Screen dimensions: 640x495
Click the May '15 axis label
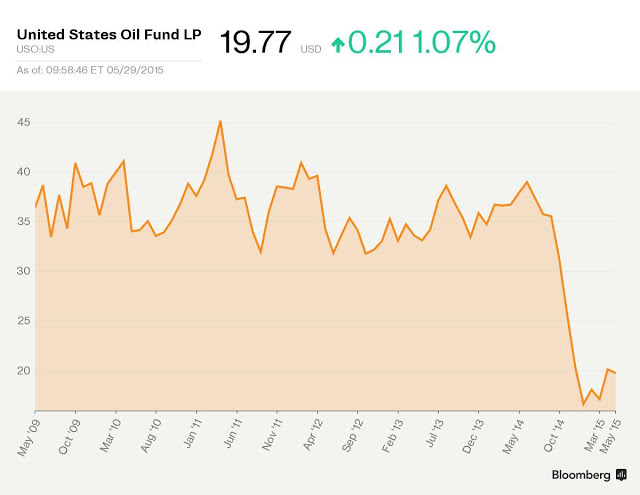(x=611, y=436)
